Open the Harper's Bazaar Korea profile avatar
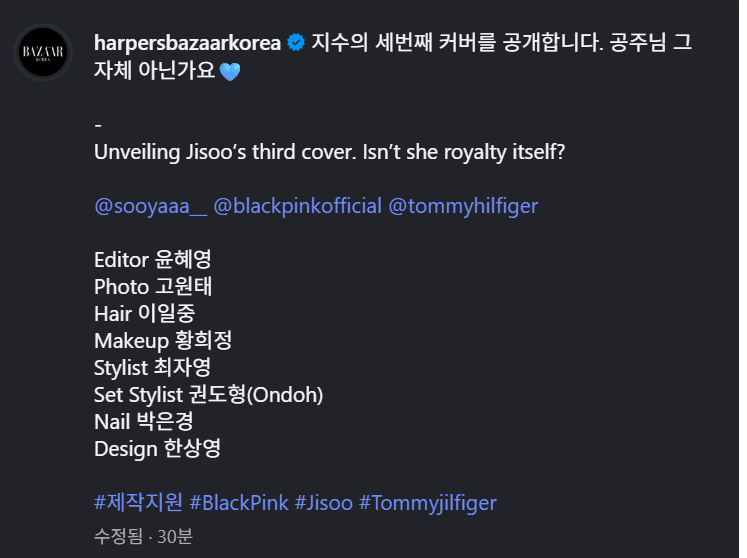 pos(44,53)
